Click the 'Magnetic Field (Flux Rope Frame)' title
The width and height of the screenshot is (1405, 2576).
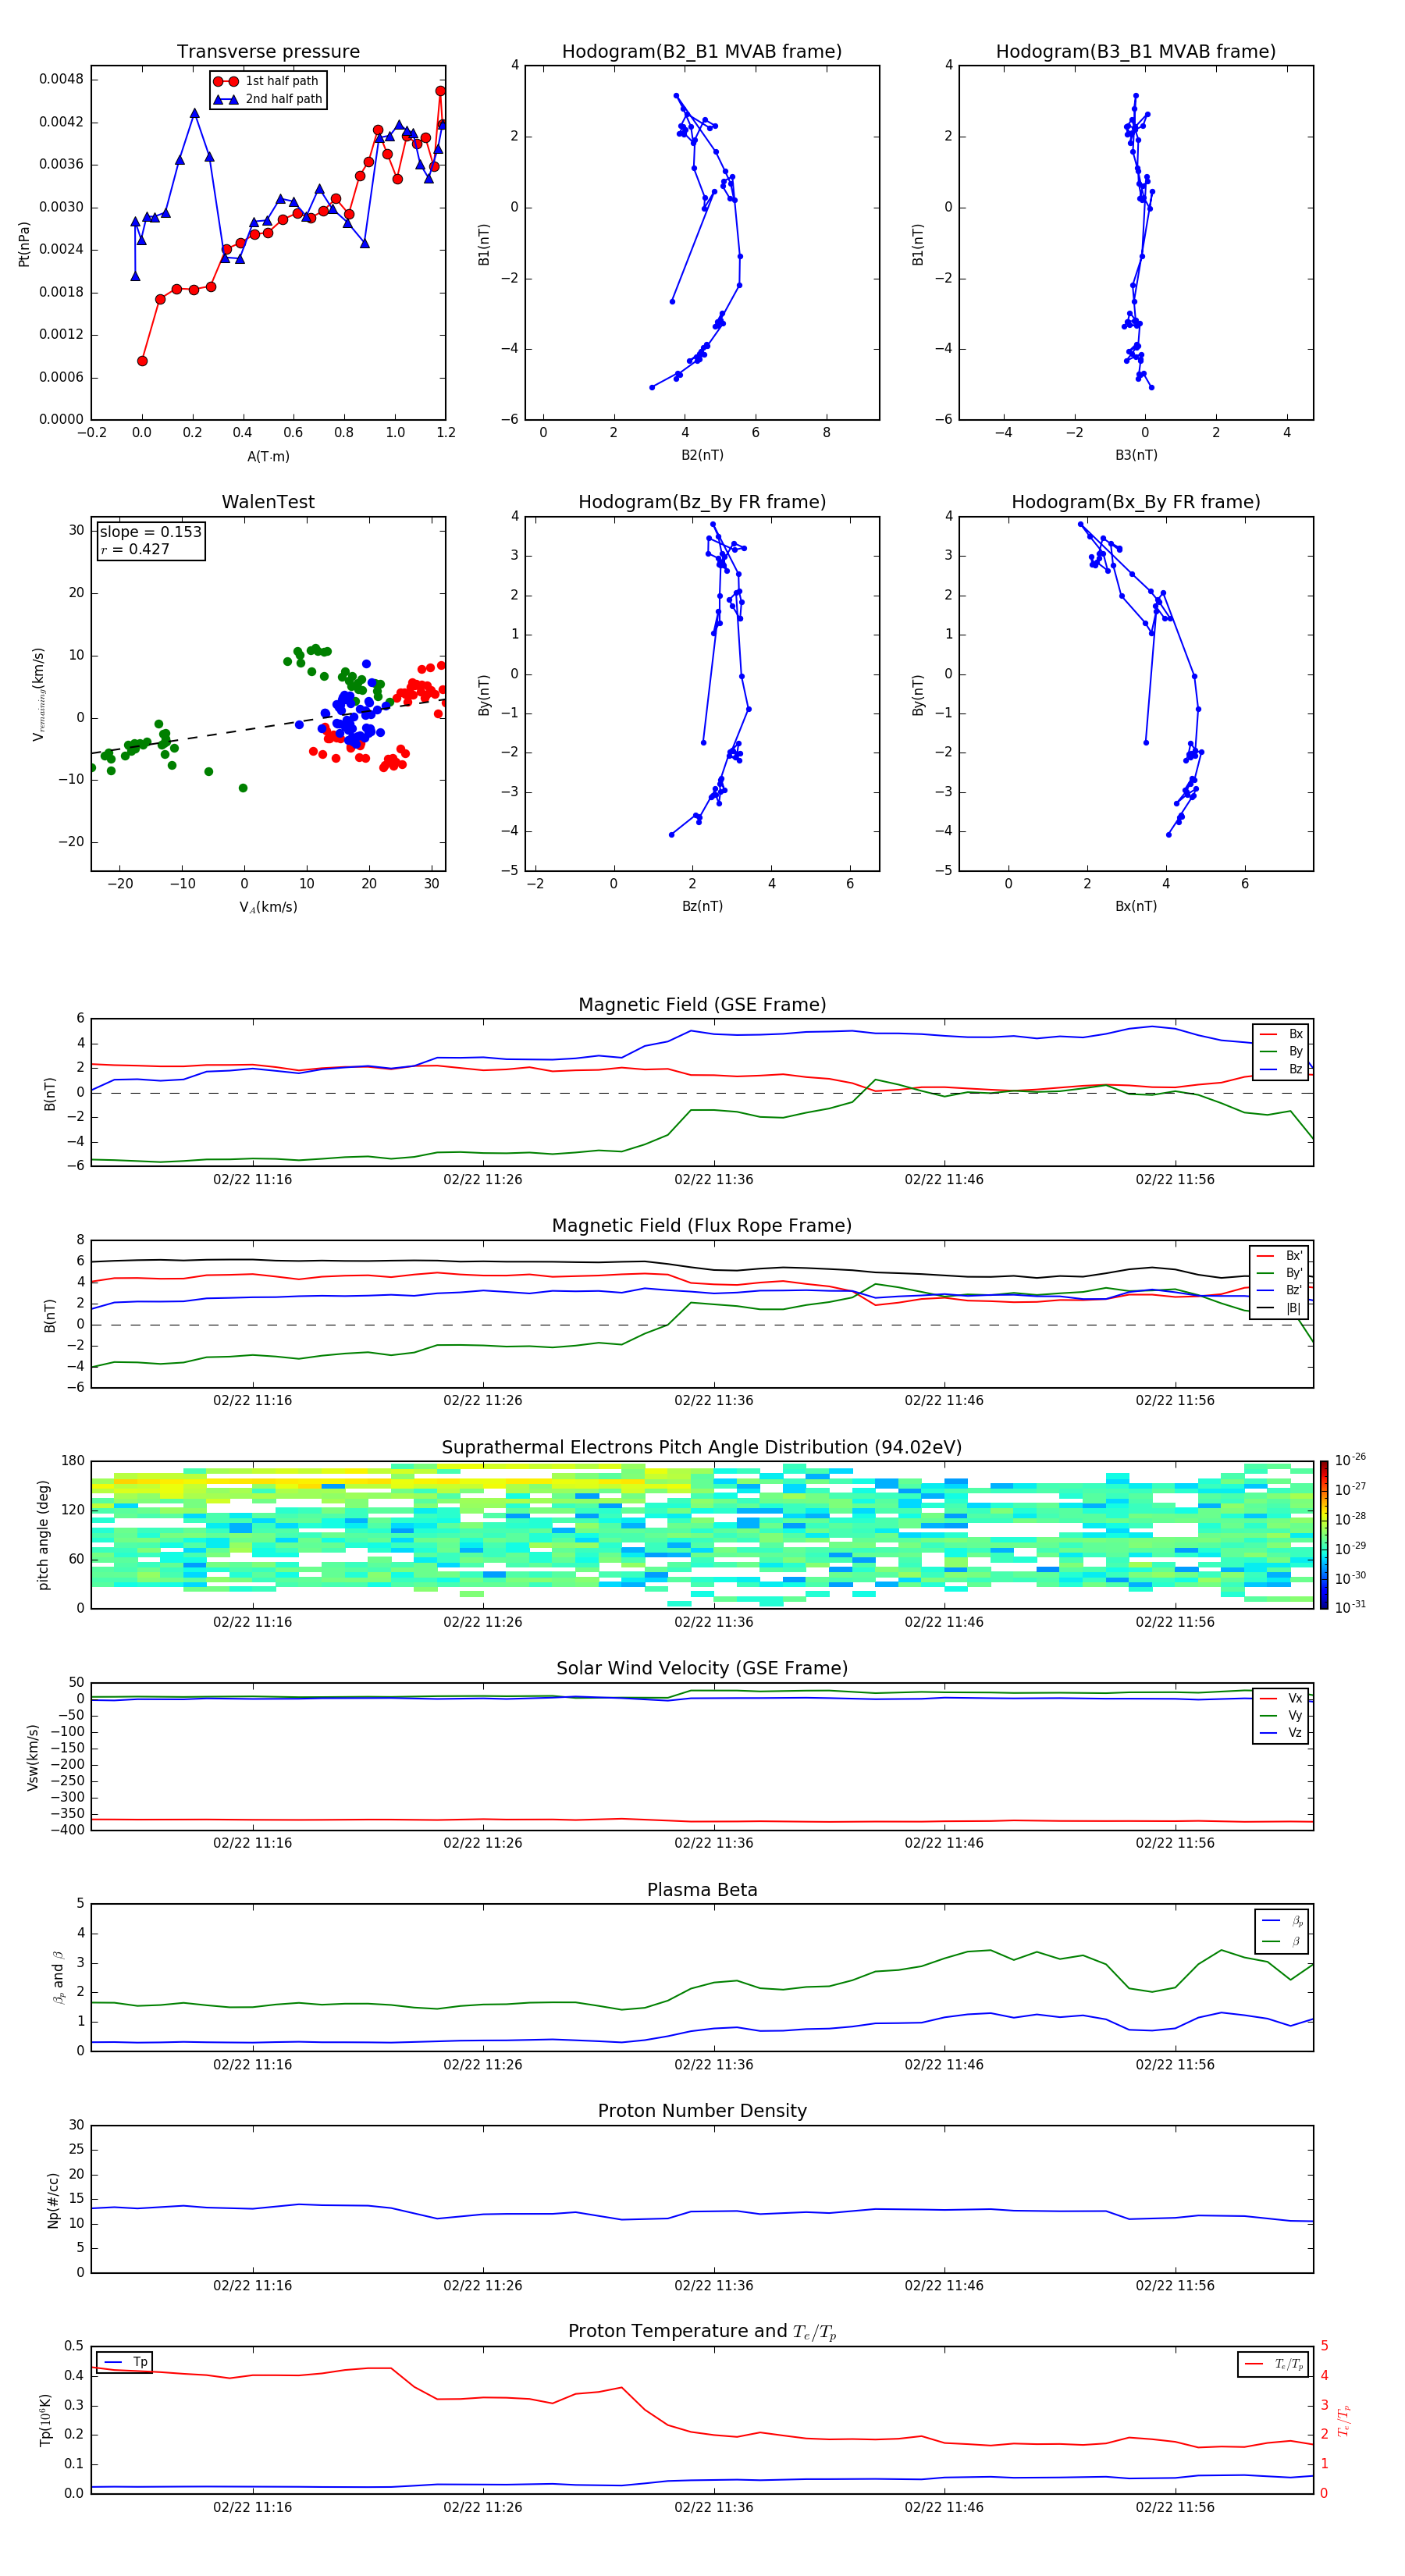(702, 1226)
